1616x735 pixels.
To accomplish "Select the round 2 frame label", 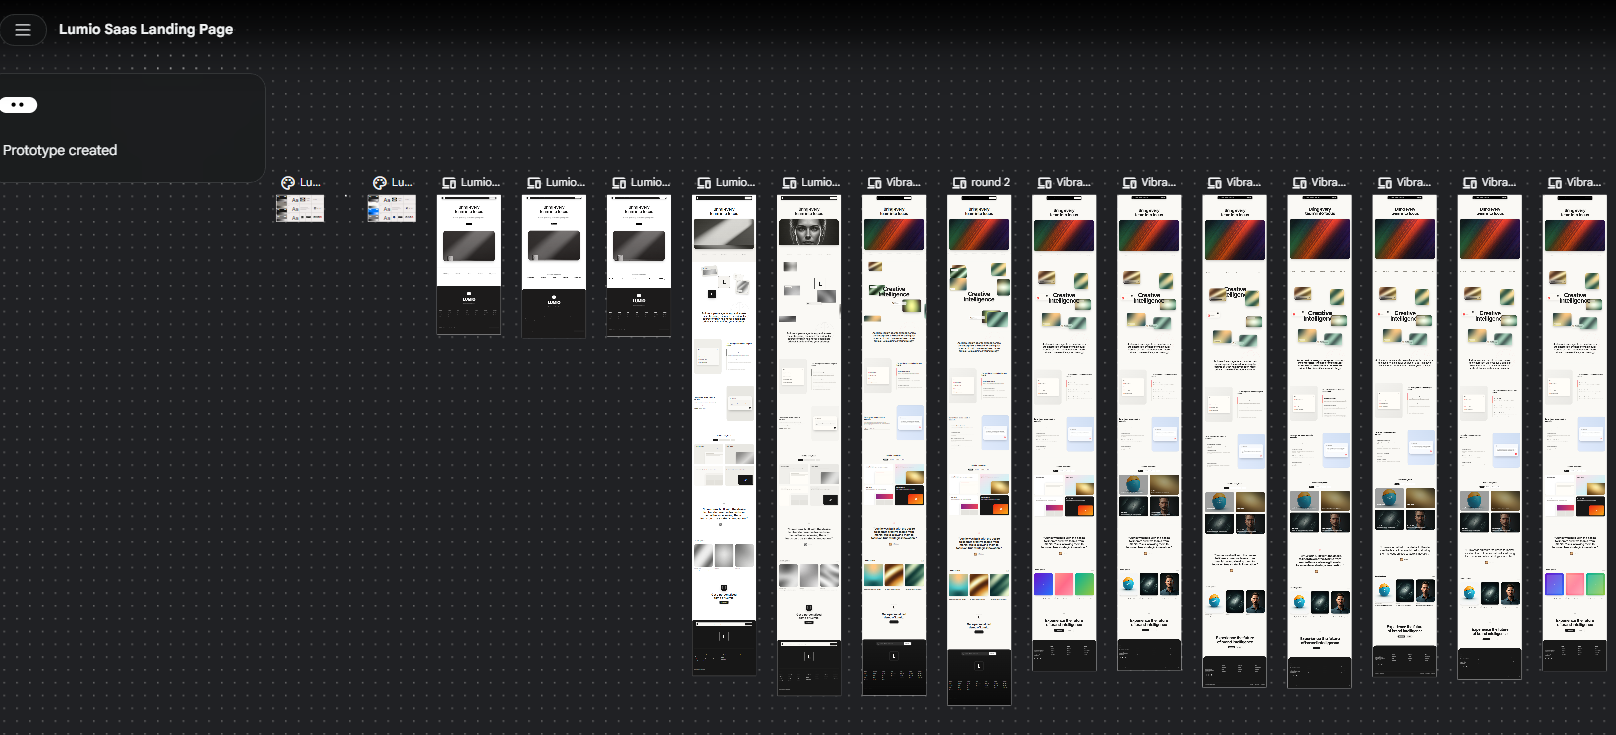I will tap(990, 182).
